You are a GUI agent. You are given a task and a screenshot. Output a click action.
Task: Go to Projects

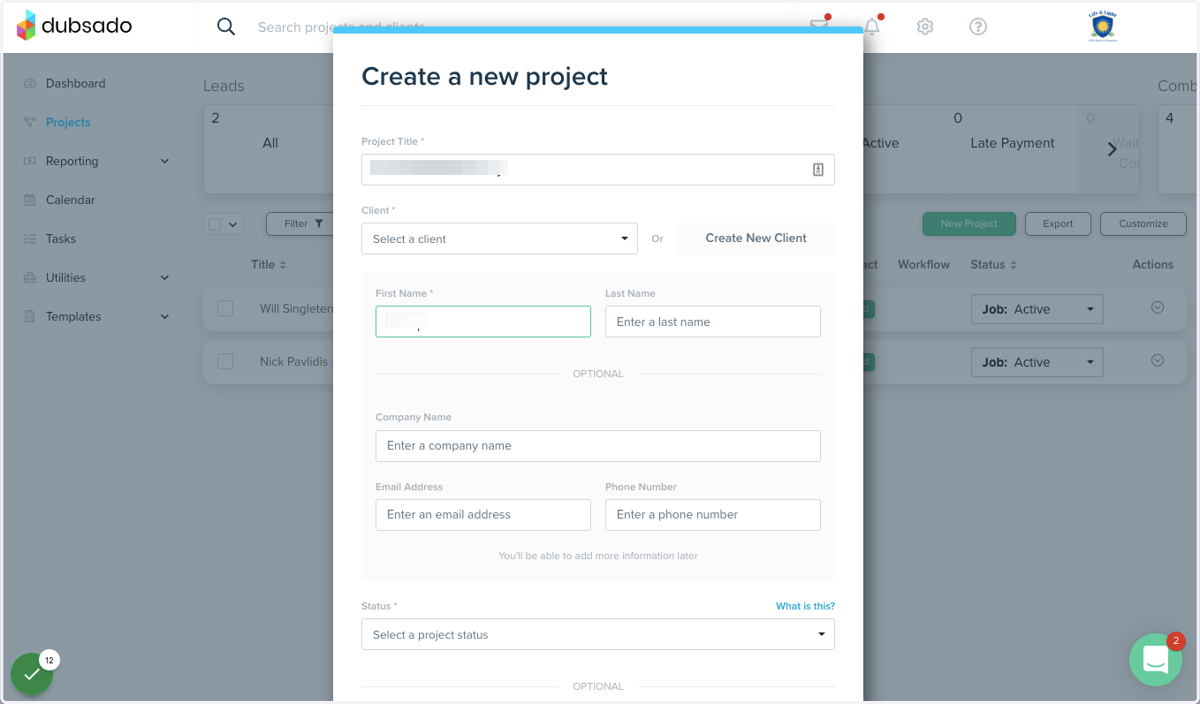point(68,122)
